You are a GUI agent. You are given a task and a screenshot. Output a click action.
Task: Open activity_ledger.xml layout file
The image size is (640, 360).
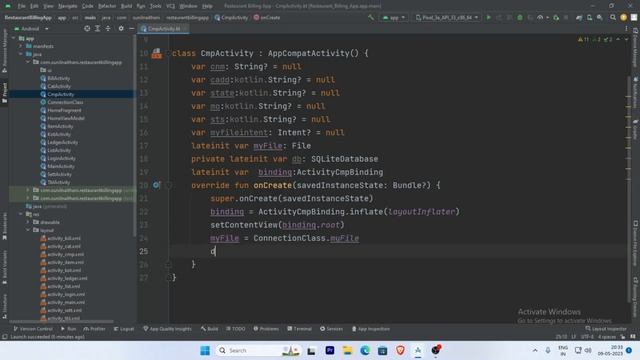67,278
